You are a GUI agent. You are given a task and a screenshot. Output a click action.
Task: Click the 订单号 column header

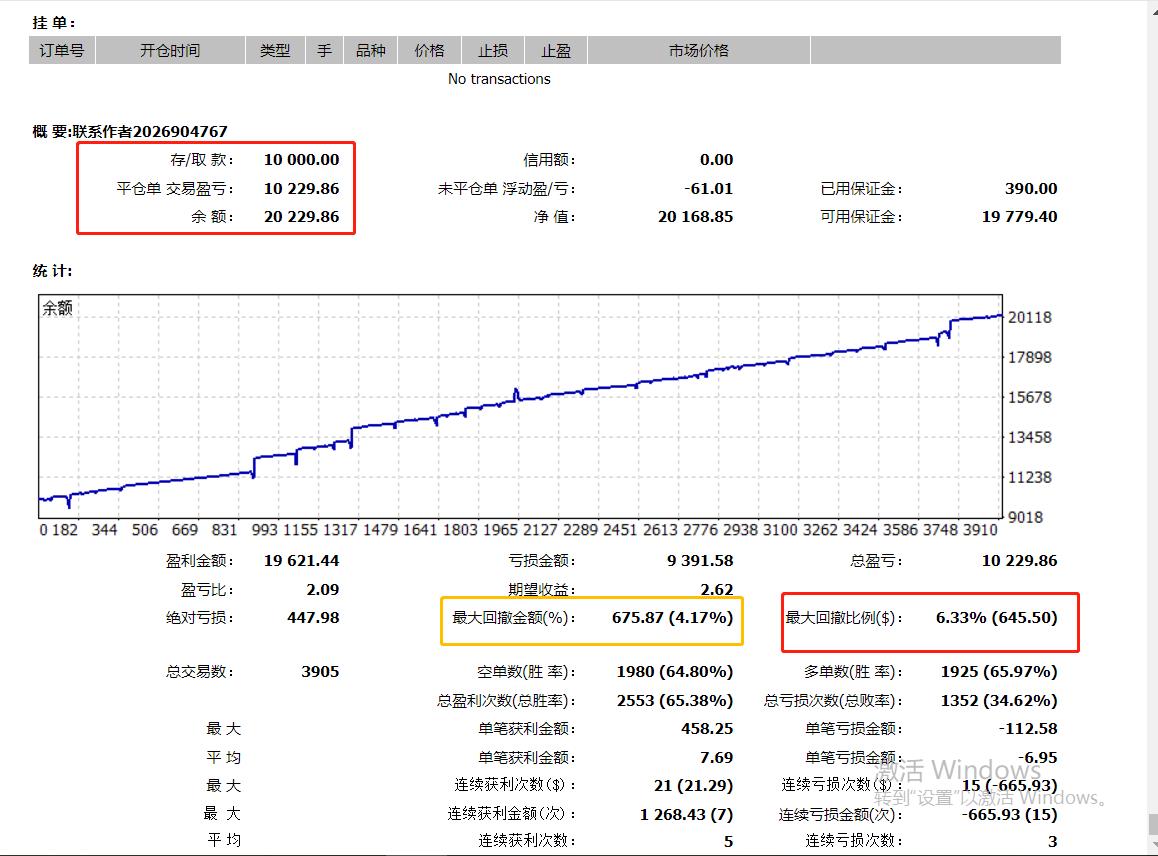coord(62,51)
